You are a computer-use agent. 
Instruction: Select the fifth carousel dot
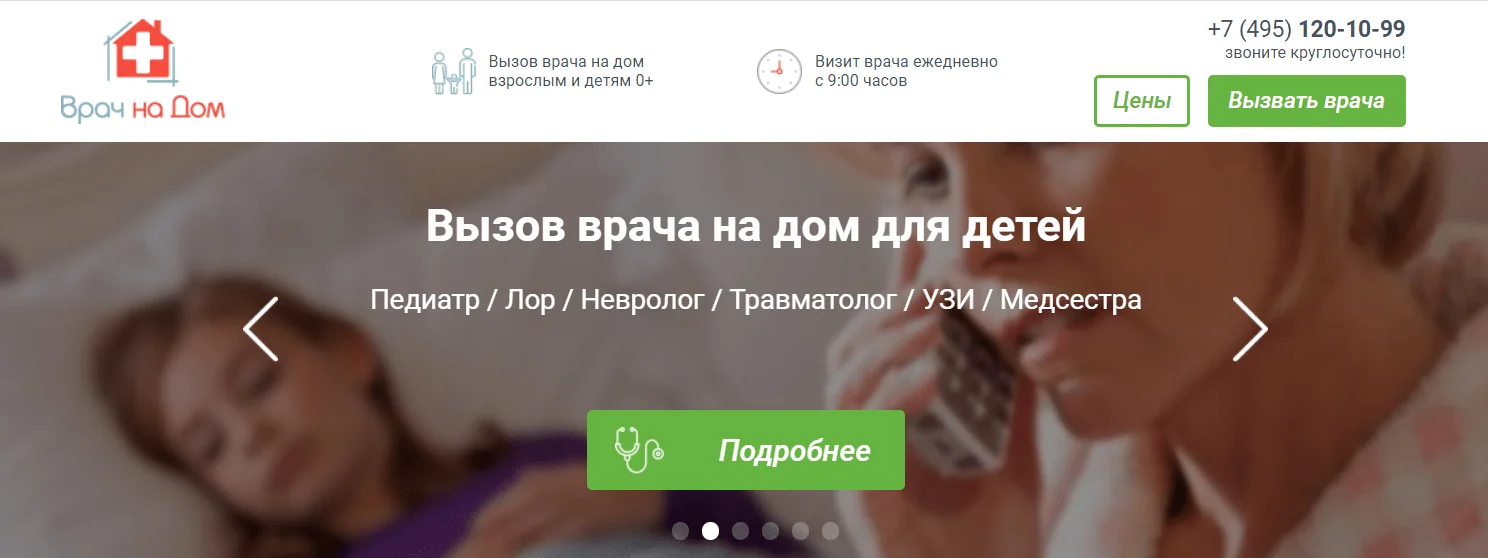point(800,531)
